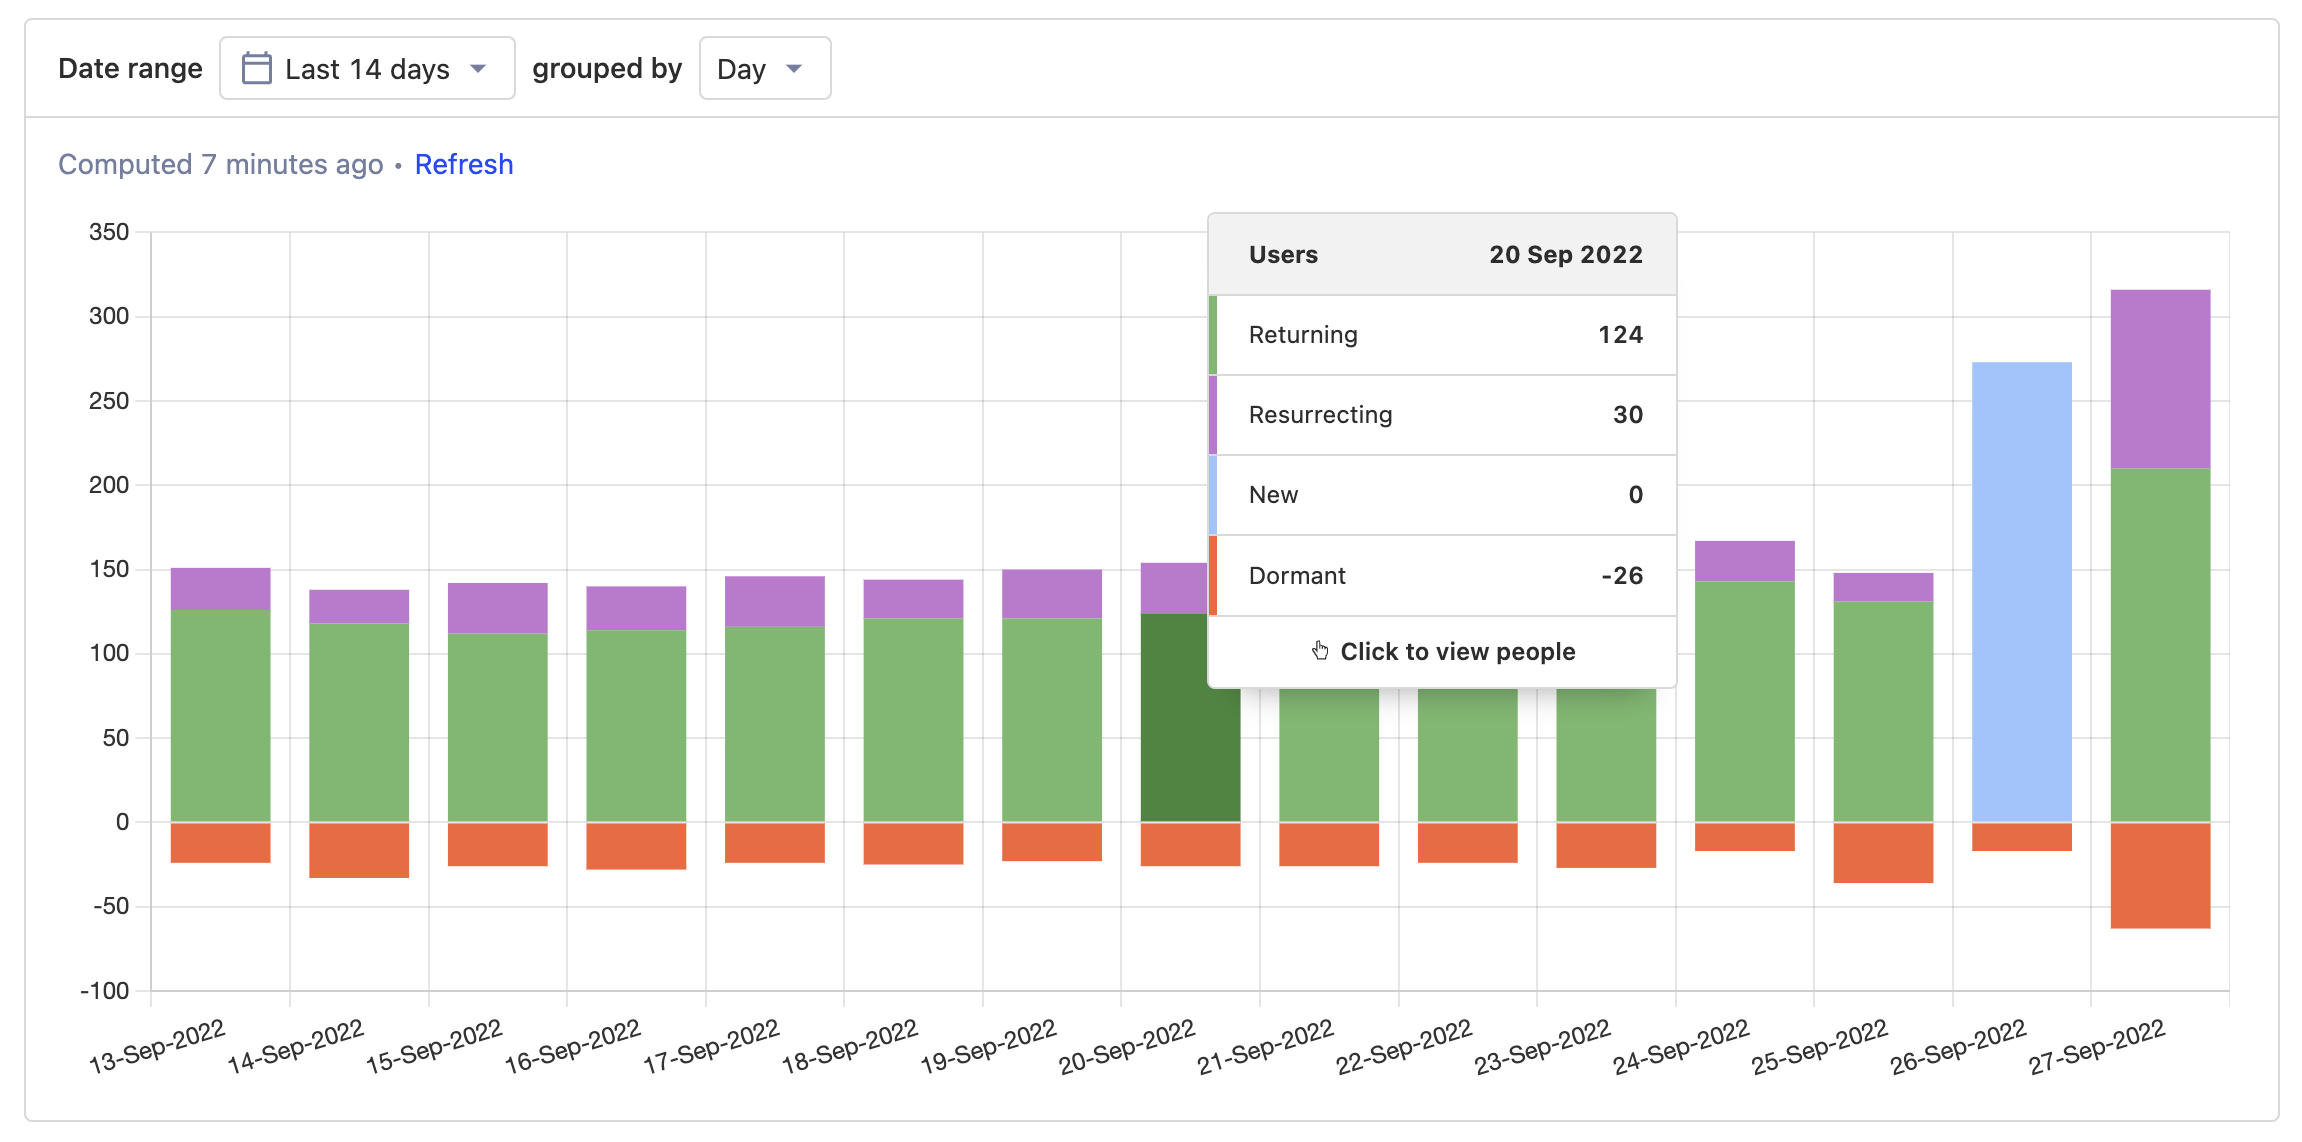Click the orange Dormant swatch in tooltip

click(1213, 575)
